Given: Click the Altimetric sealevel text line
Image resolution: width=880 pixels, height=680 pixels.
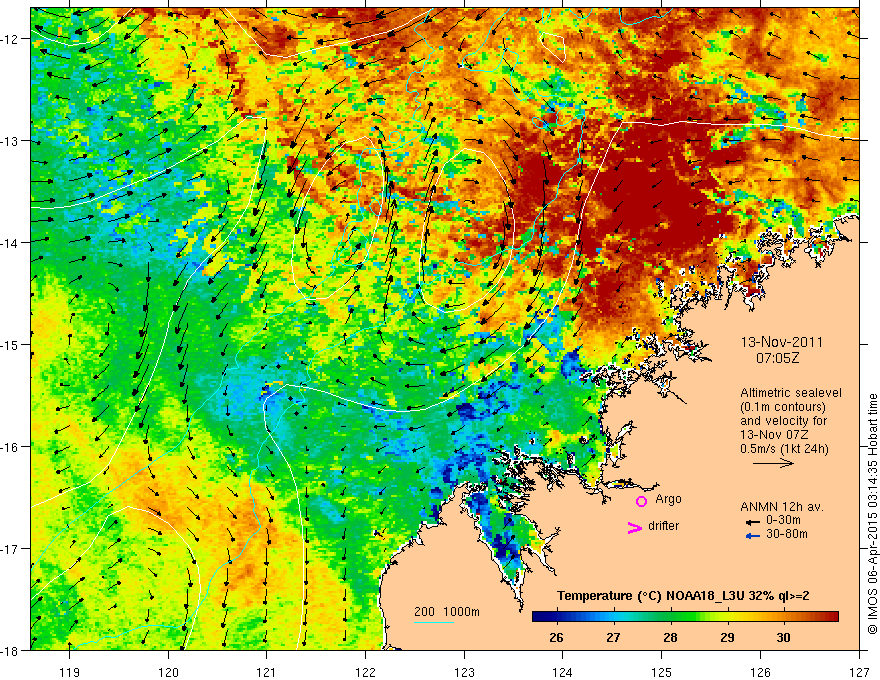Looking at the screenshot, I should pyautogui.click(x=791, y=393).
